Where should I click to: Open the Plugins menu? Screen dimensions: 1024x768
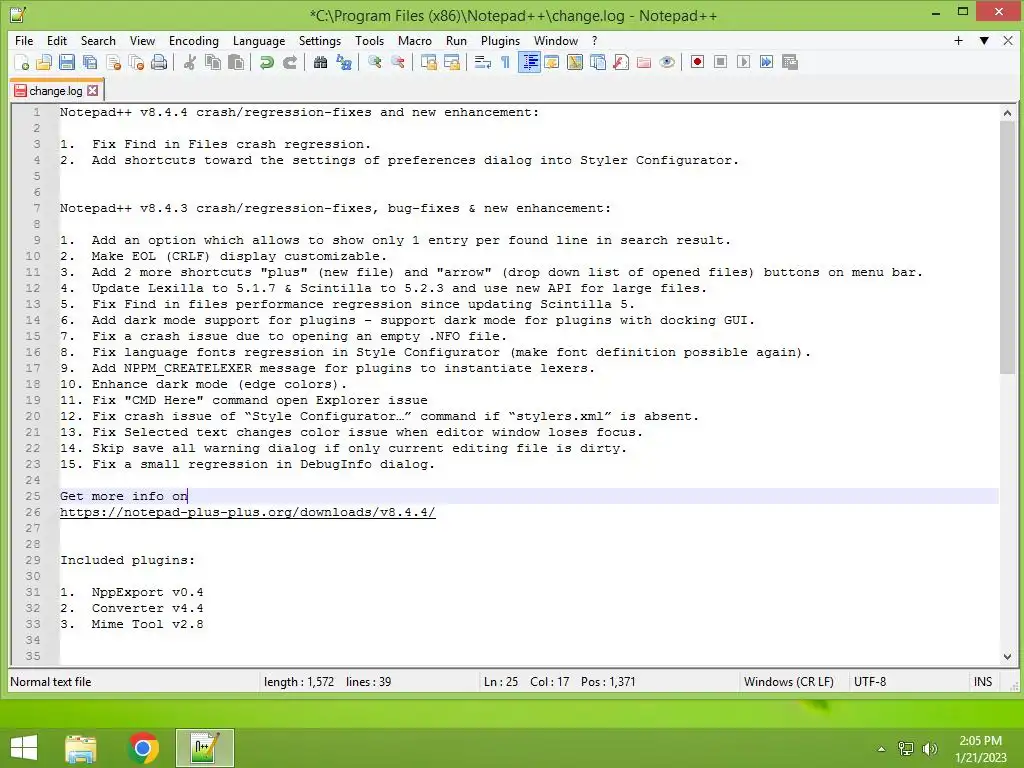click(500, 40)
